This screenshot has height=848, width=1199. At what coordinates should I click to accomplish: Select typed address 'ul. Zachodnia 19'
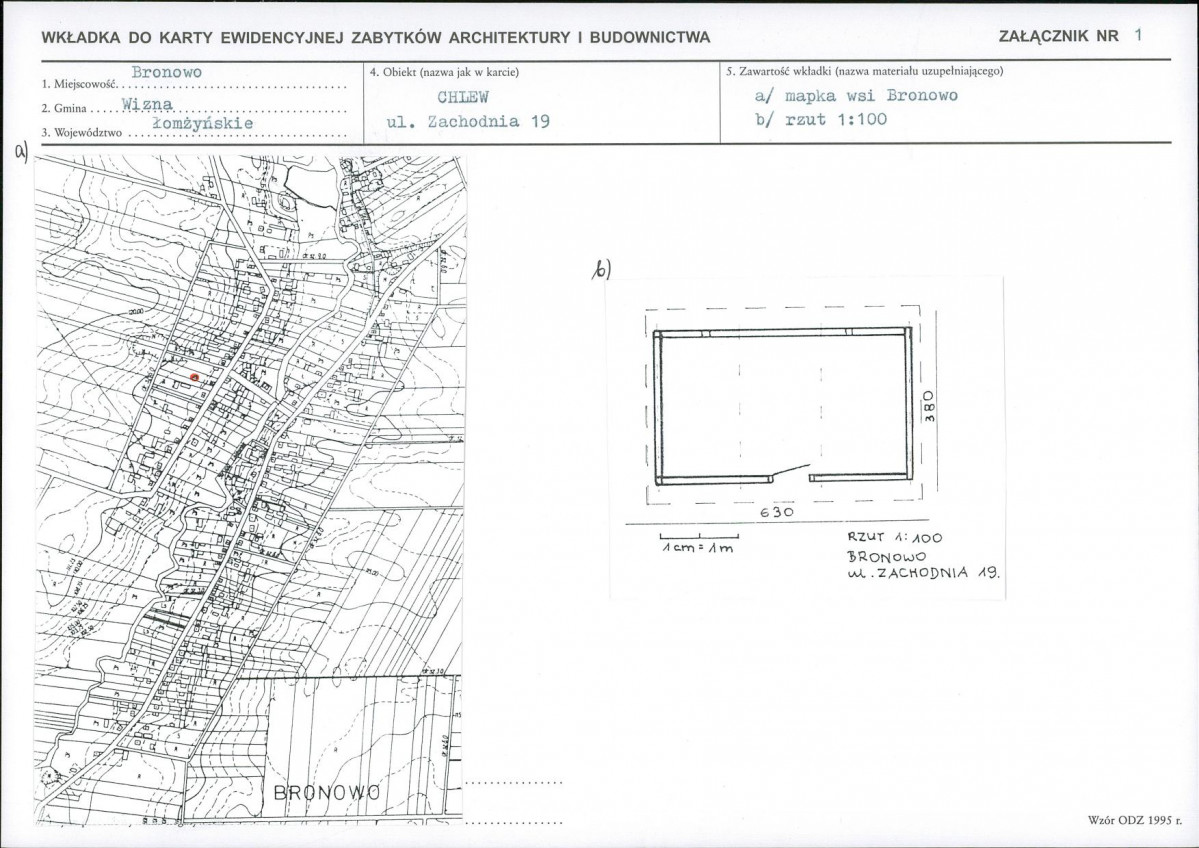pos(467,122)
